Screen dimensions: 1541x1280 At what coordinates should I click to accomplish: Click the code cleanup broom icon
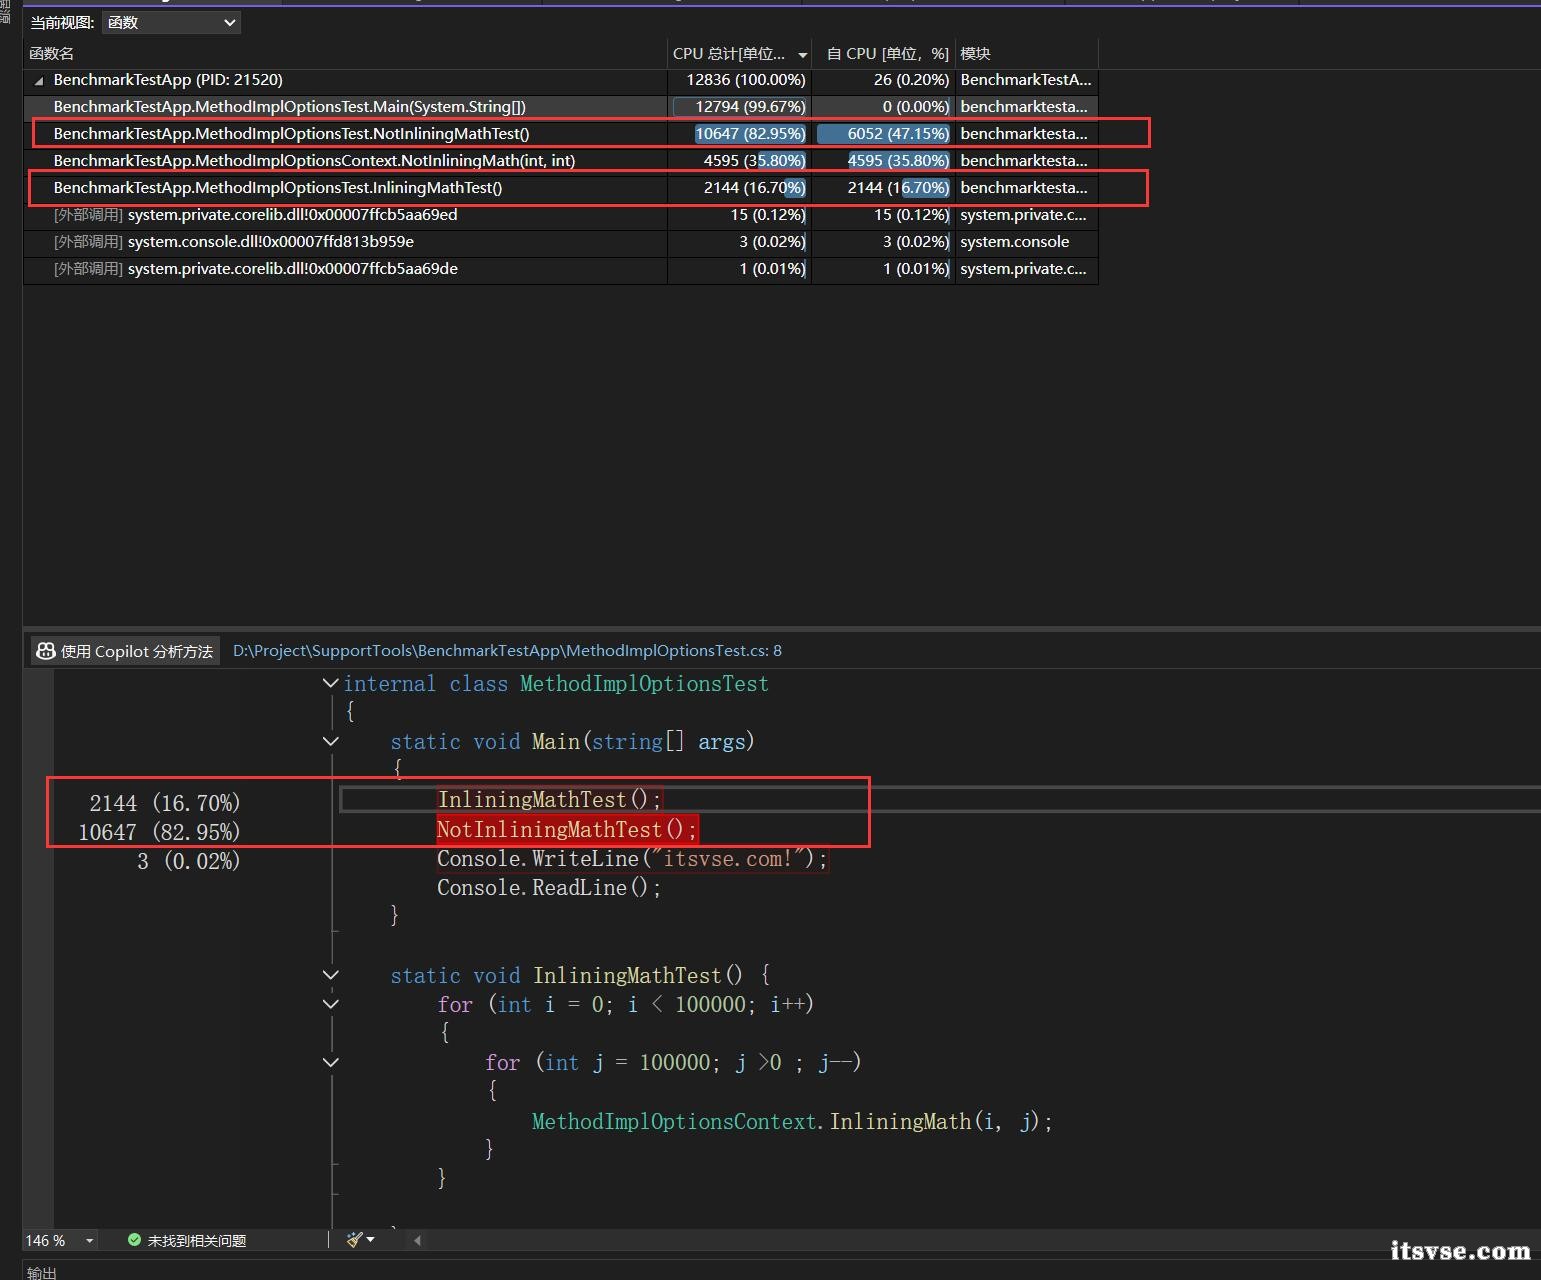(354, 1240)
